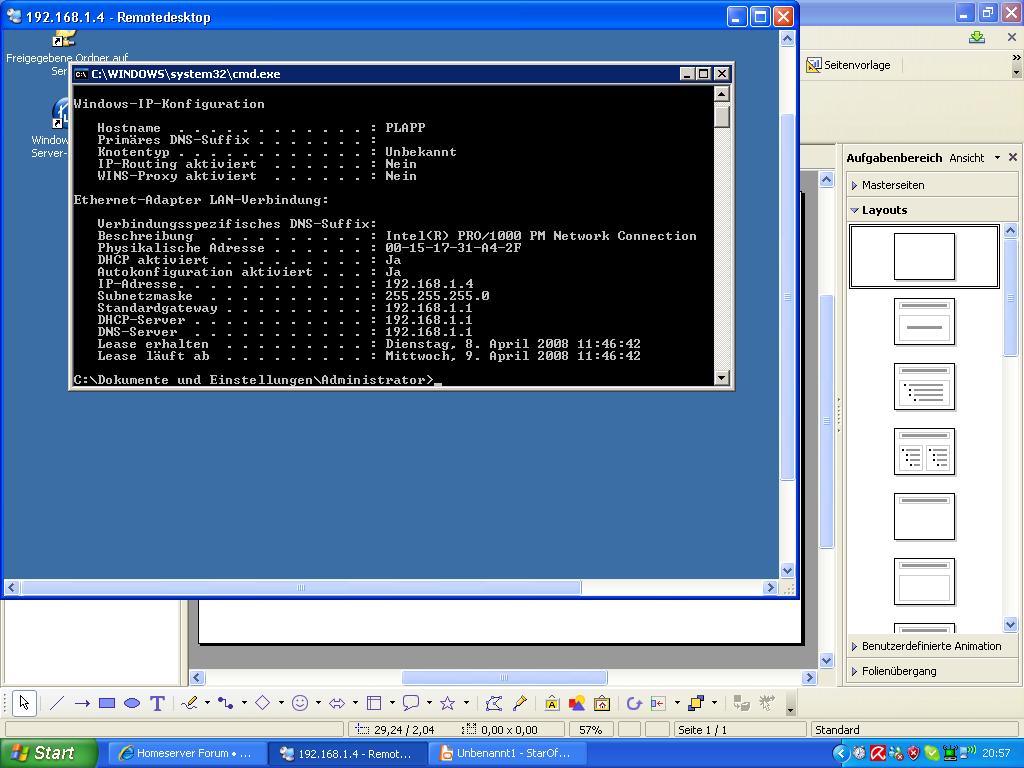Collapse the Layouts section
Screen dimensions: 1024x768
(x=932, y=210)
